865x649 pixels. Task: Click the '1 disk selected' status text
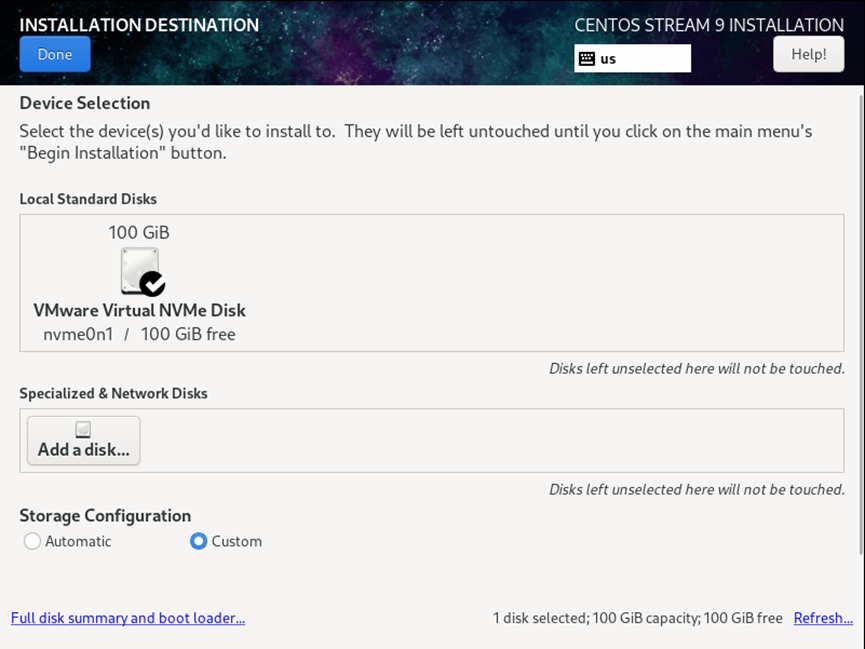pyautogui.click(x=539, y=618)
